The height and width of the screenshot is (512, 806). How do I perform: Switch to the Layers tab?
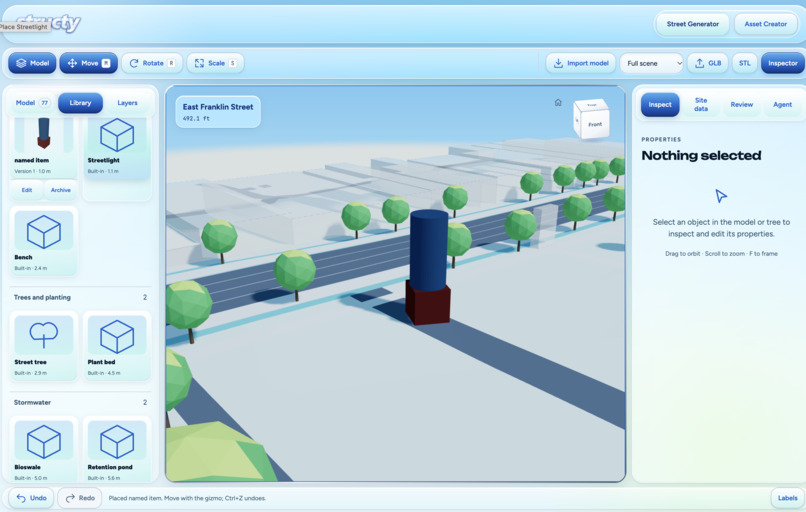tap(127, 103)
